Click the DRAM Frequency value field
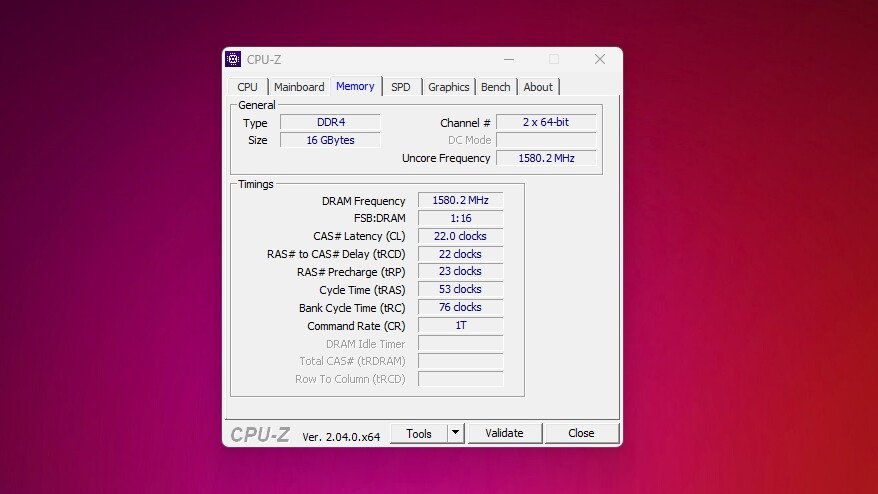The width and height of the screenshot is (878, 494). [460, 201]
